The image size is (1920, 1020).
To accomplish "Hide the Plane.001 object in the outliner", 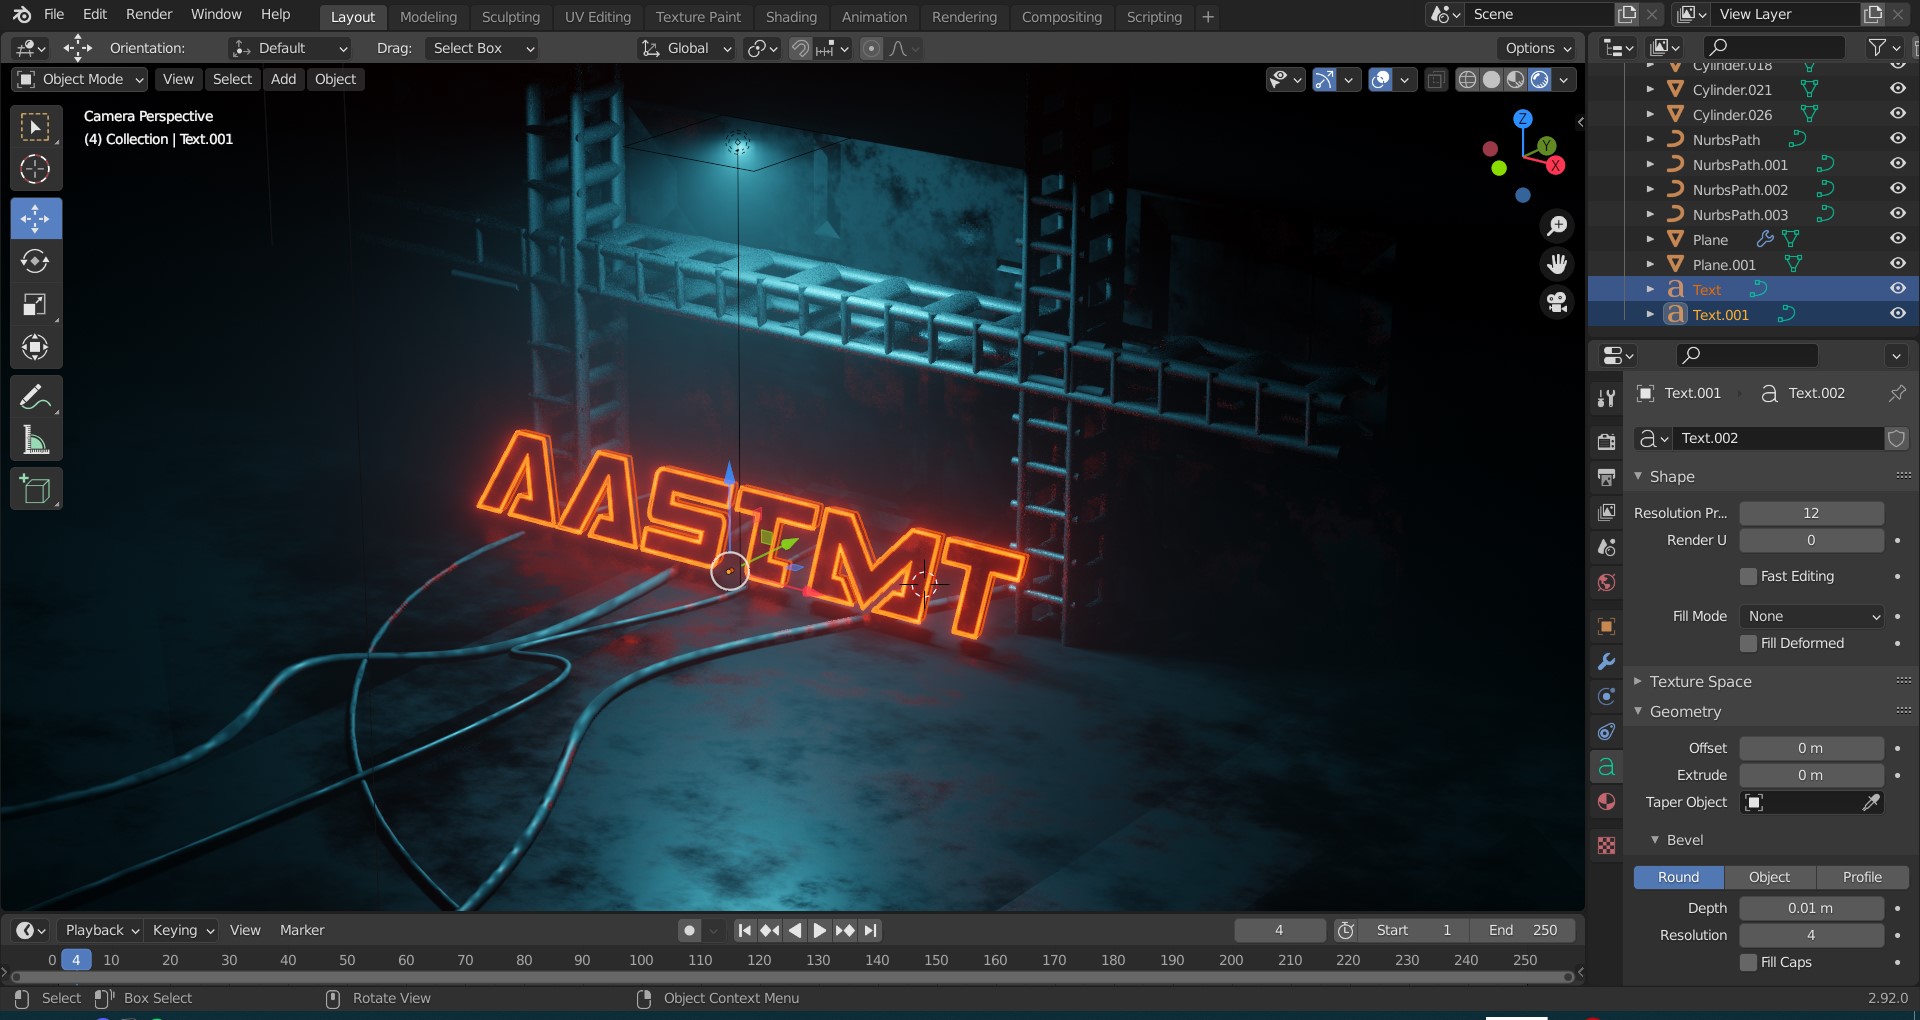I will tap(1898, 263).
